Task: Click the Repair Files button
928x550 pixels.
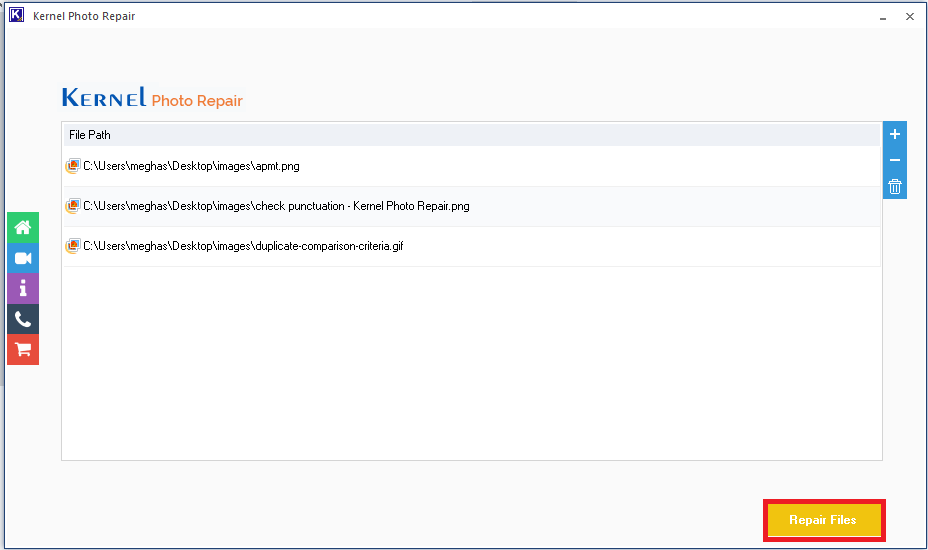Action: pos(824,520)
